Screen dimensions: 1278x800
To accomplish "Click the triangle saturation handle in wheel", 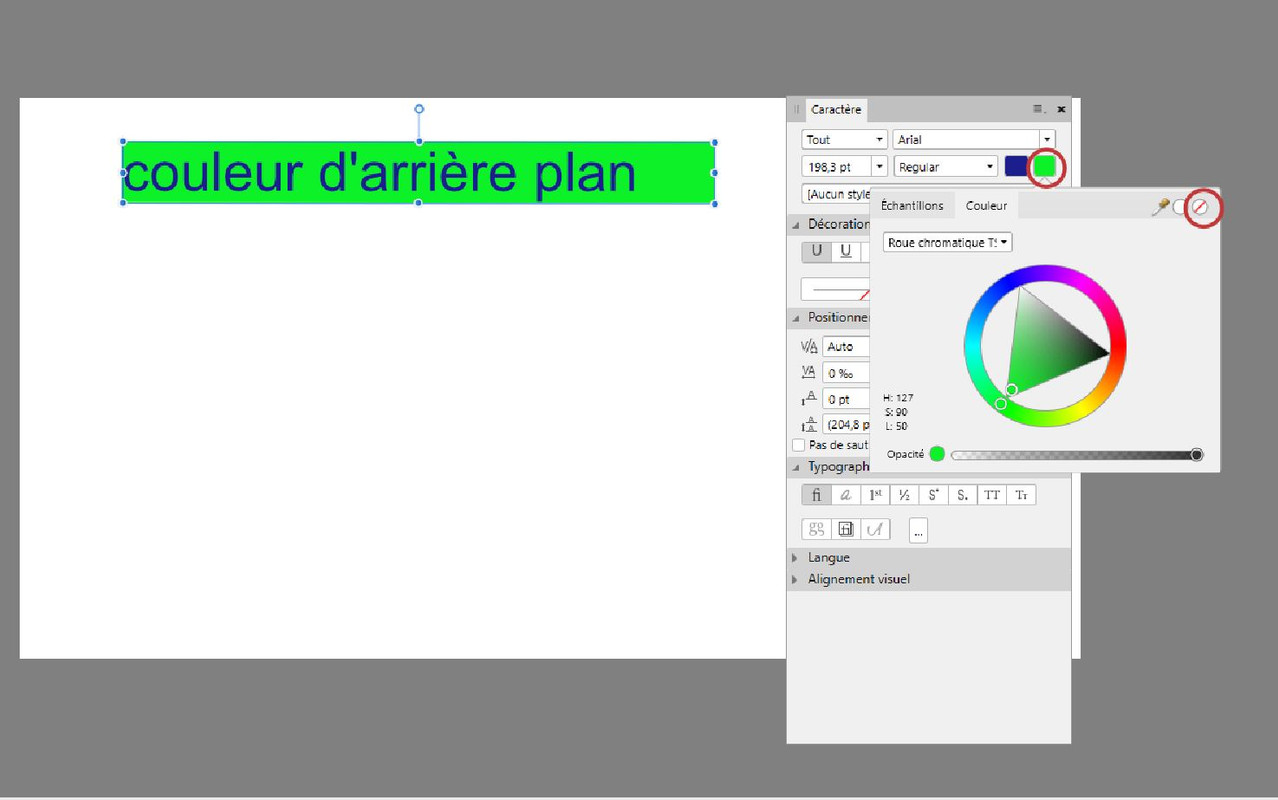I will tap(1012, 390).
